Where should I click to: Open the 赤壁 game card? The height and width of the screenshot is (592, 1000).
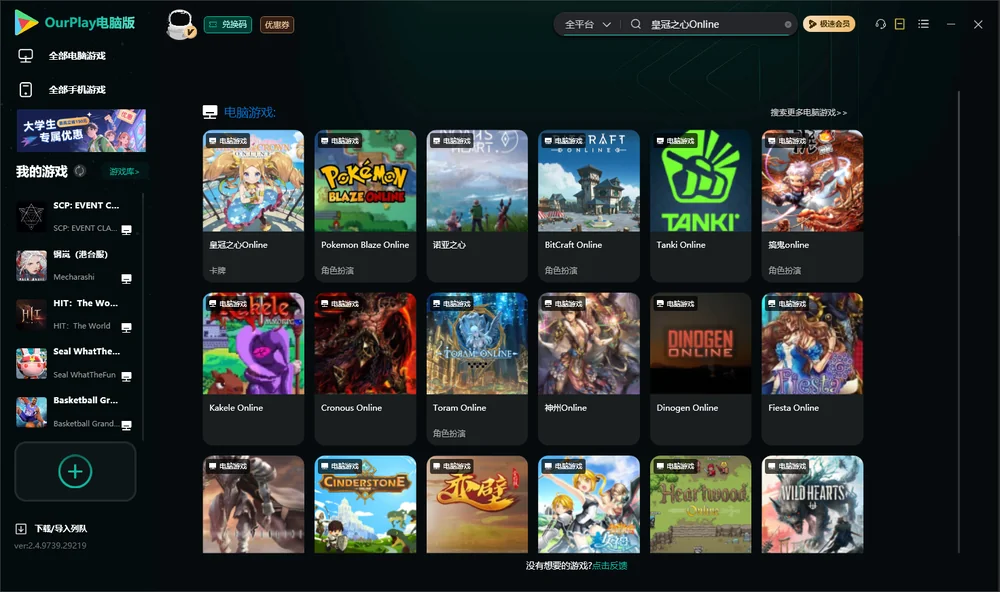tap(477, 504)
